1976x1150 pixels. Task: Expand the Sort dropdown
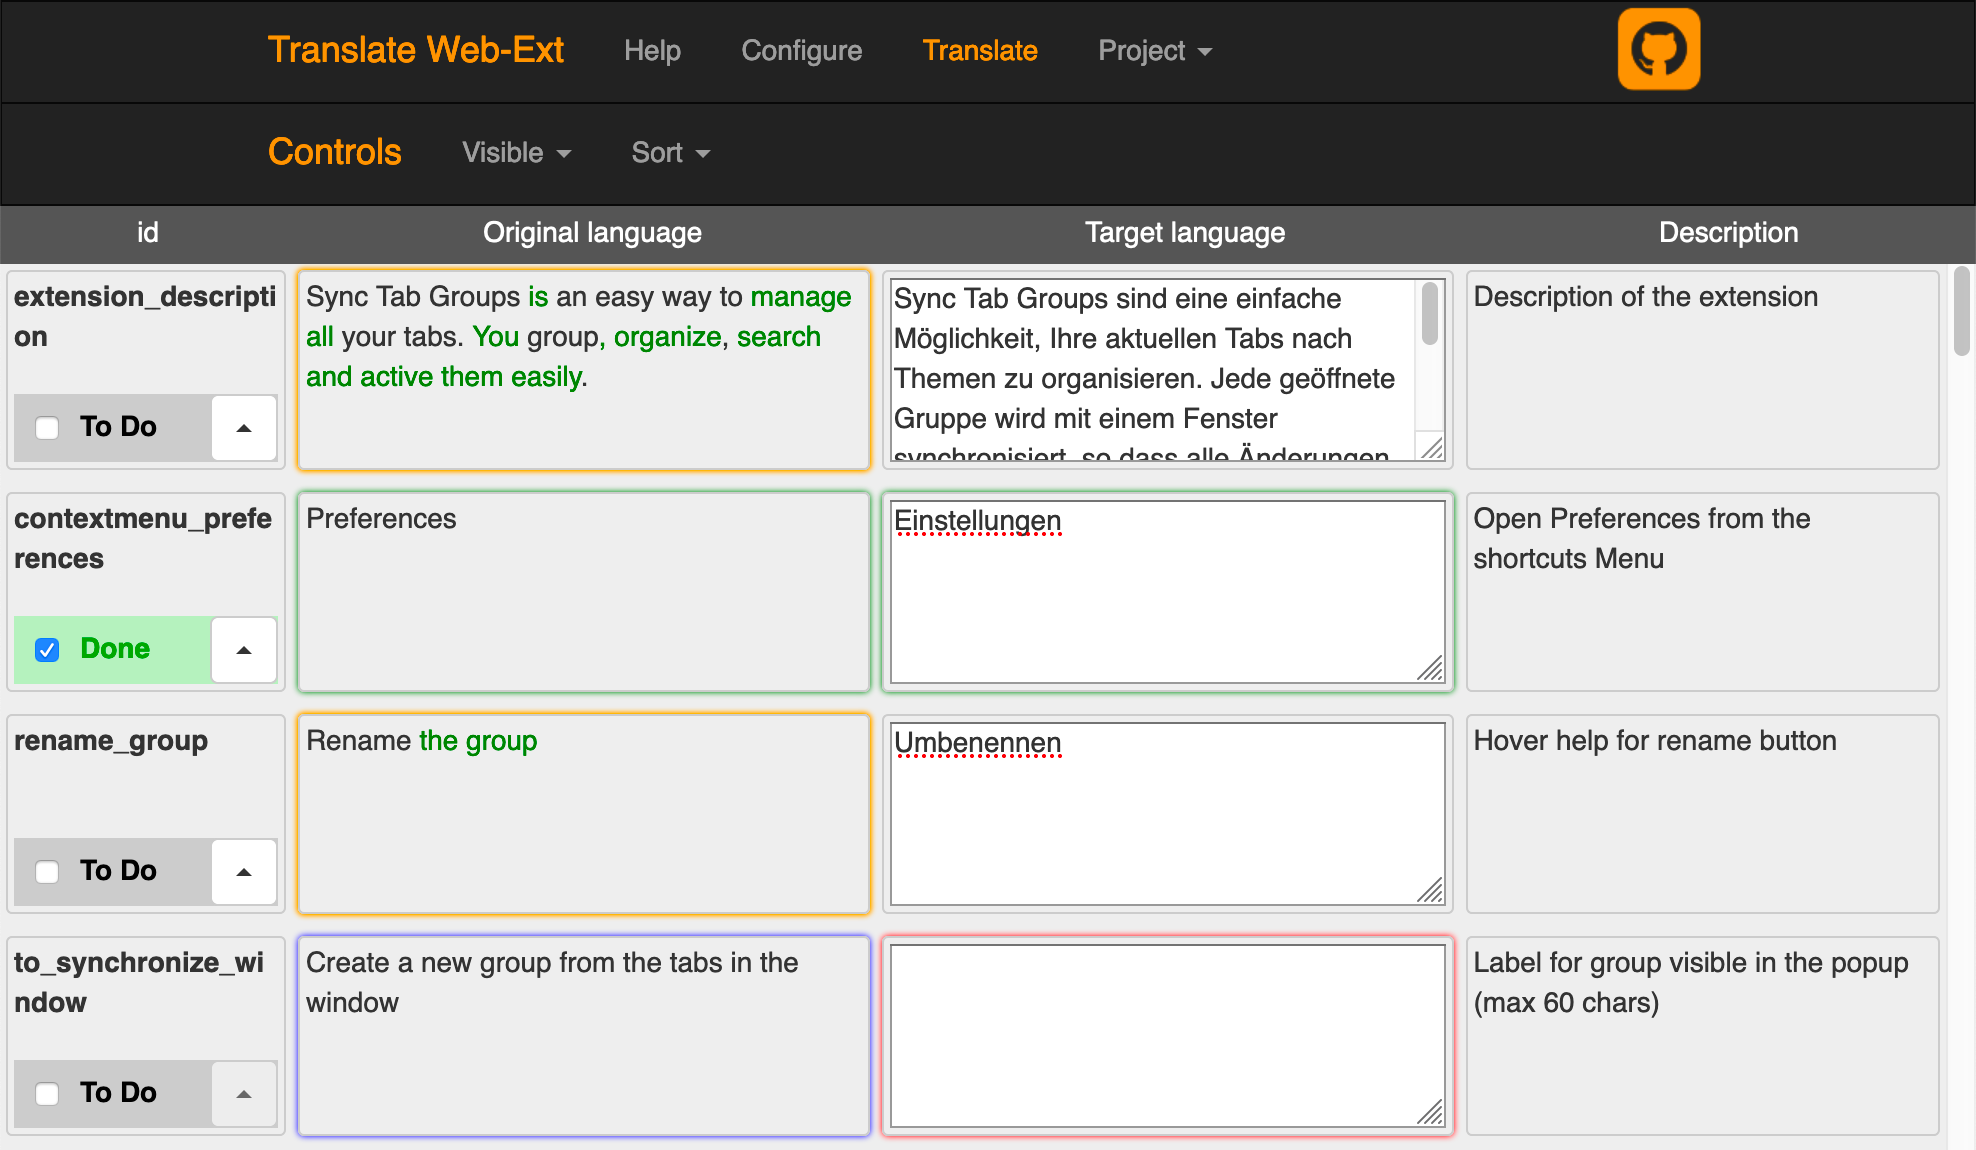click(670, 153)
